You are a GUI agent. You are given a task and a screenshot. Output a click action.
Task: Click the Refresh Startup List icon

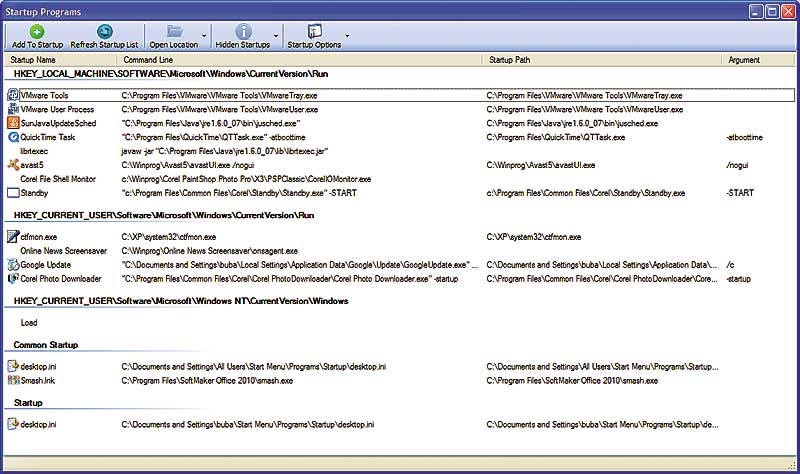(x=105, y=32)
